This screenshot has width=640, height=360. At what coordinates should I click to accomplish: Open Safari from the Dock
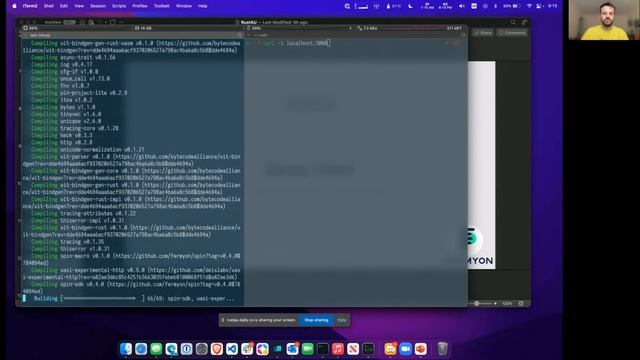point(141,349)
